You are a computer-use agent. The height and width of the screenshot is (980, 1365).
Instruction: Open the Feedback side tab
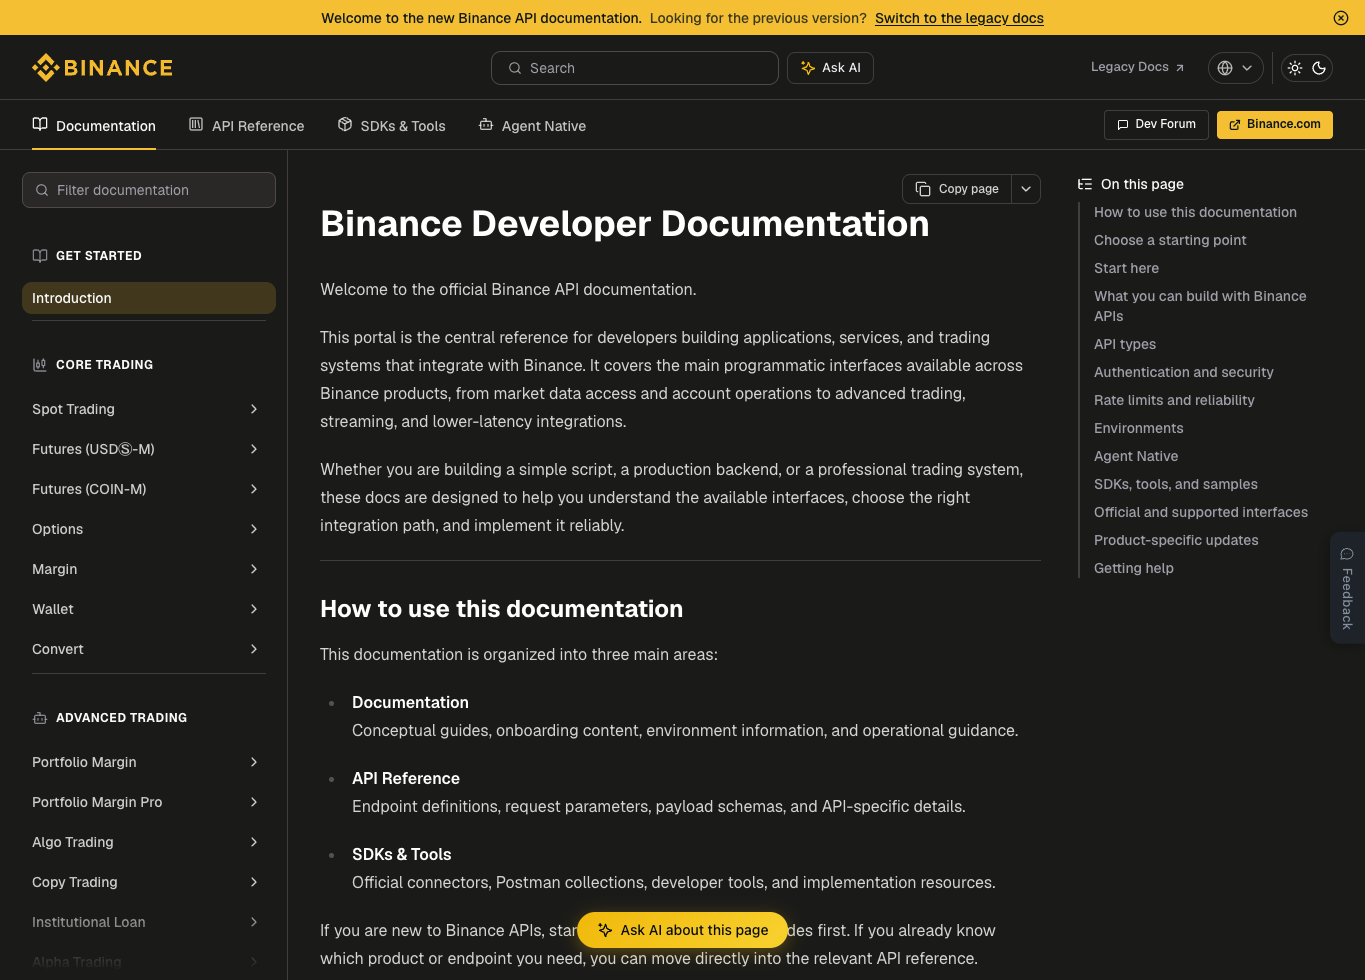point(1347,588)
